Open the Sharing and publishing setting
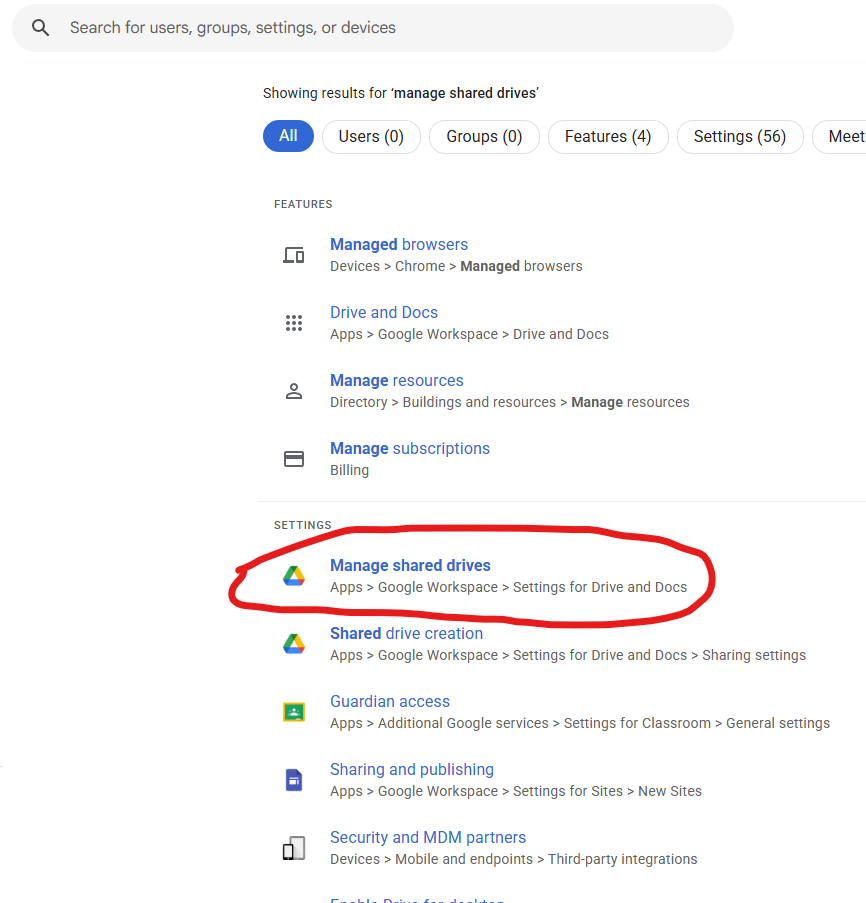866x903 pixels. [x=412, y=769]
